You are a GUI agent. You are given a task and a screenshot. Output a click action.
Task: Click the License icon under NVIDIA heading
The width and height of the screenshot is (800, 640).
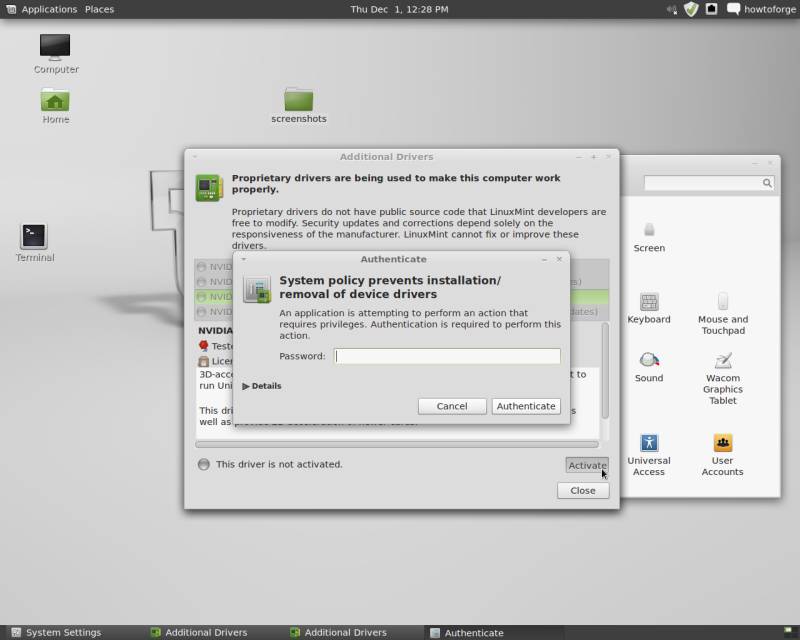(204, 361)
